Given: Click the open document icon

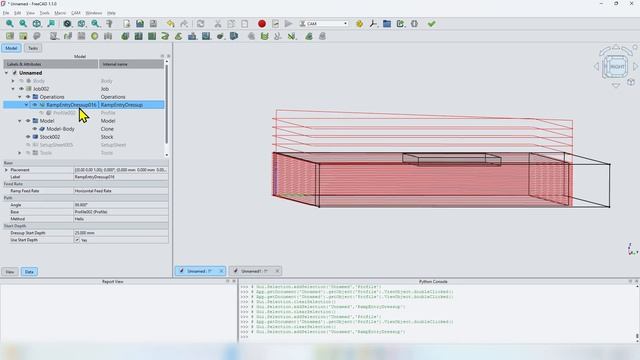Looking at the screenshot, I should [140, 24].
